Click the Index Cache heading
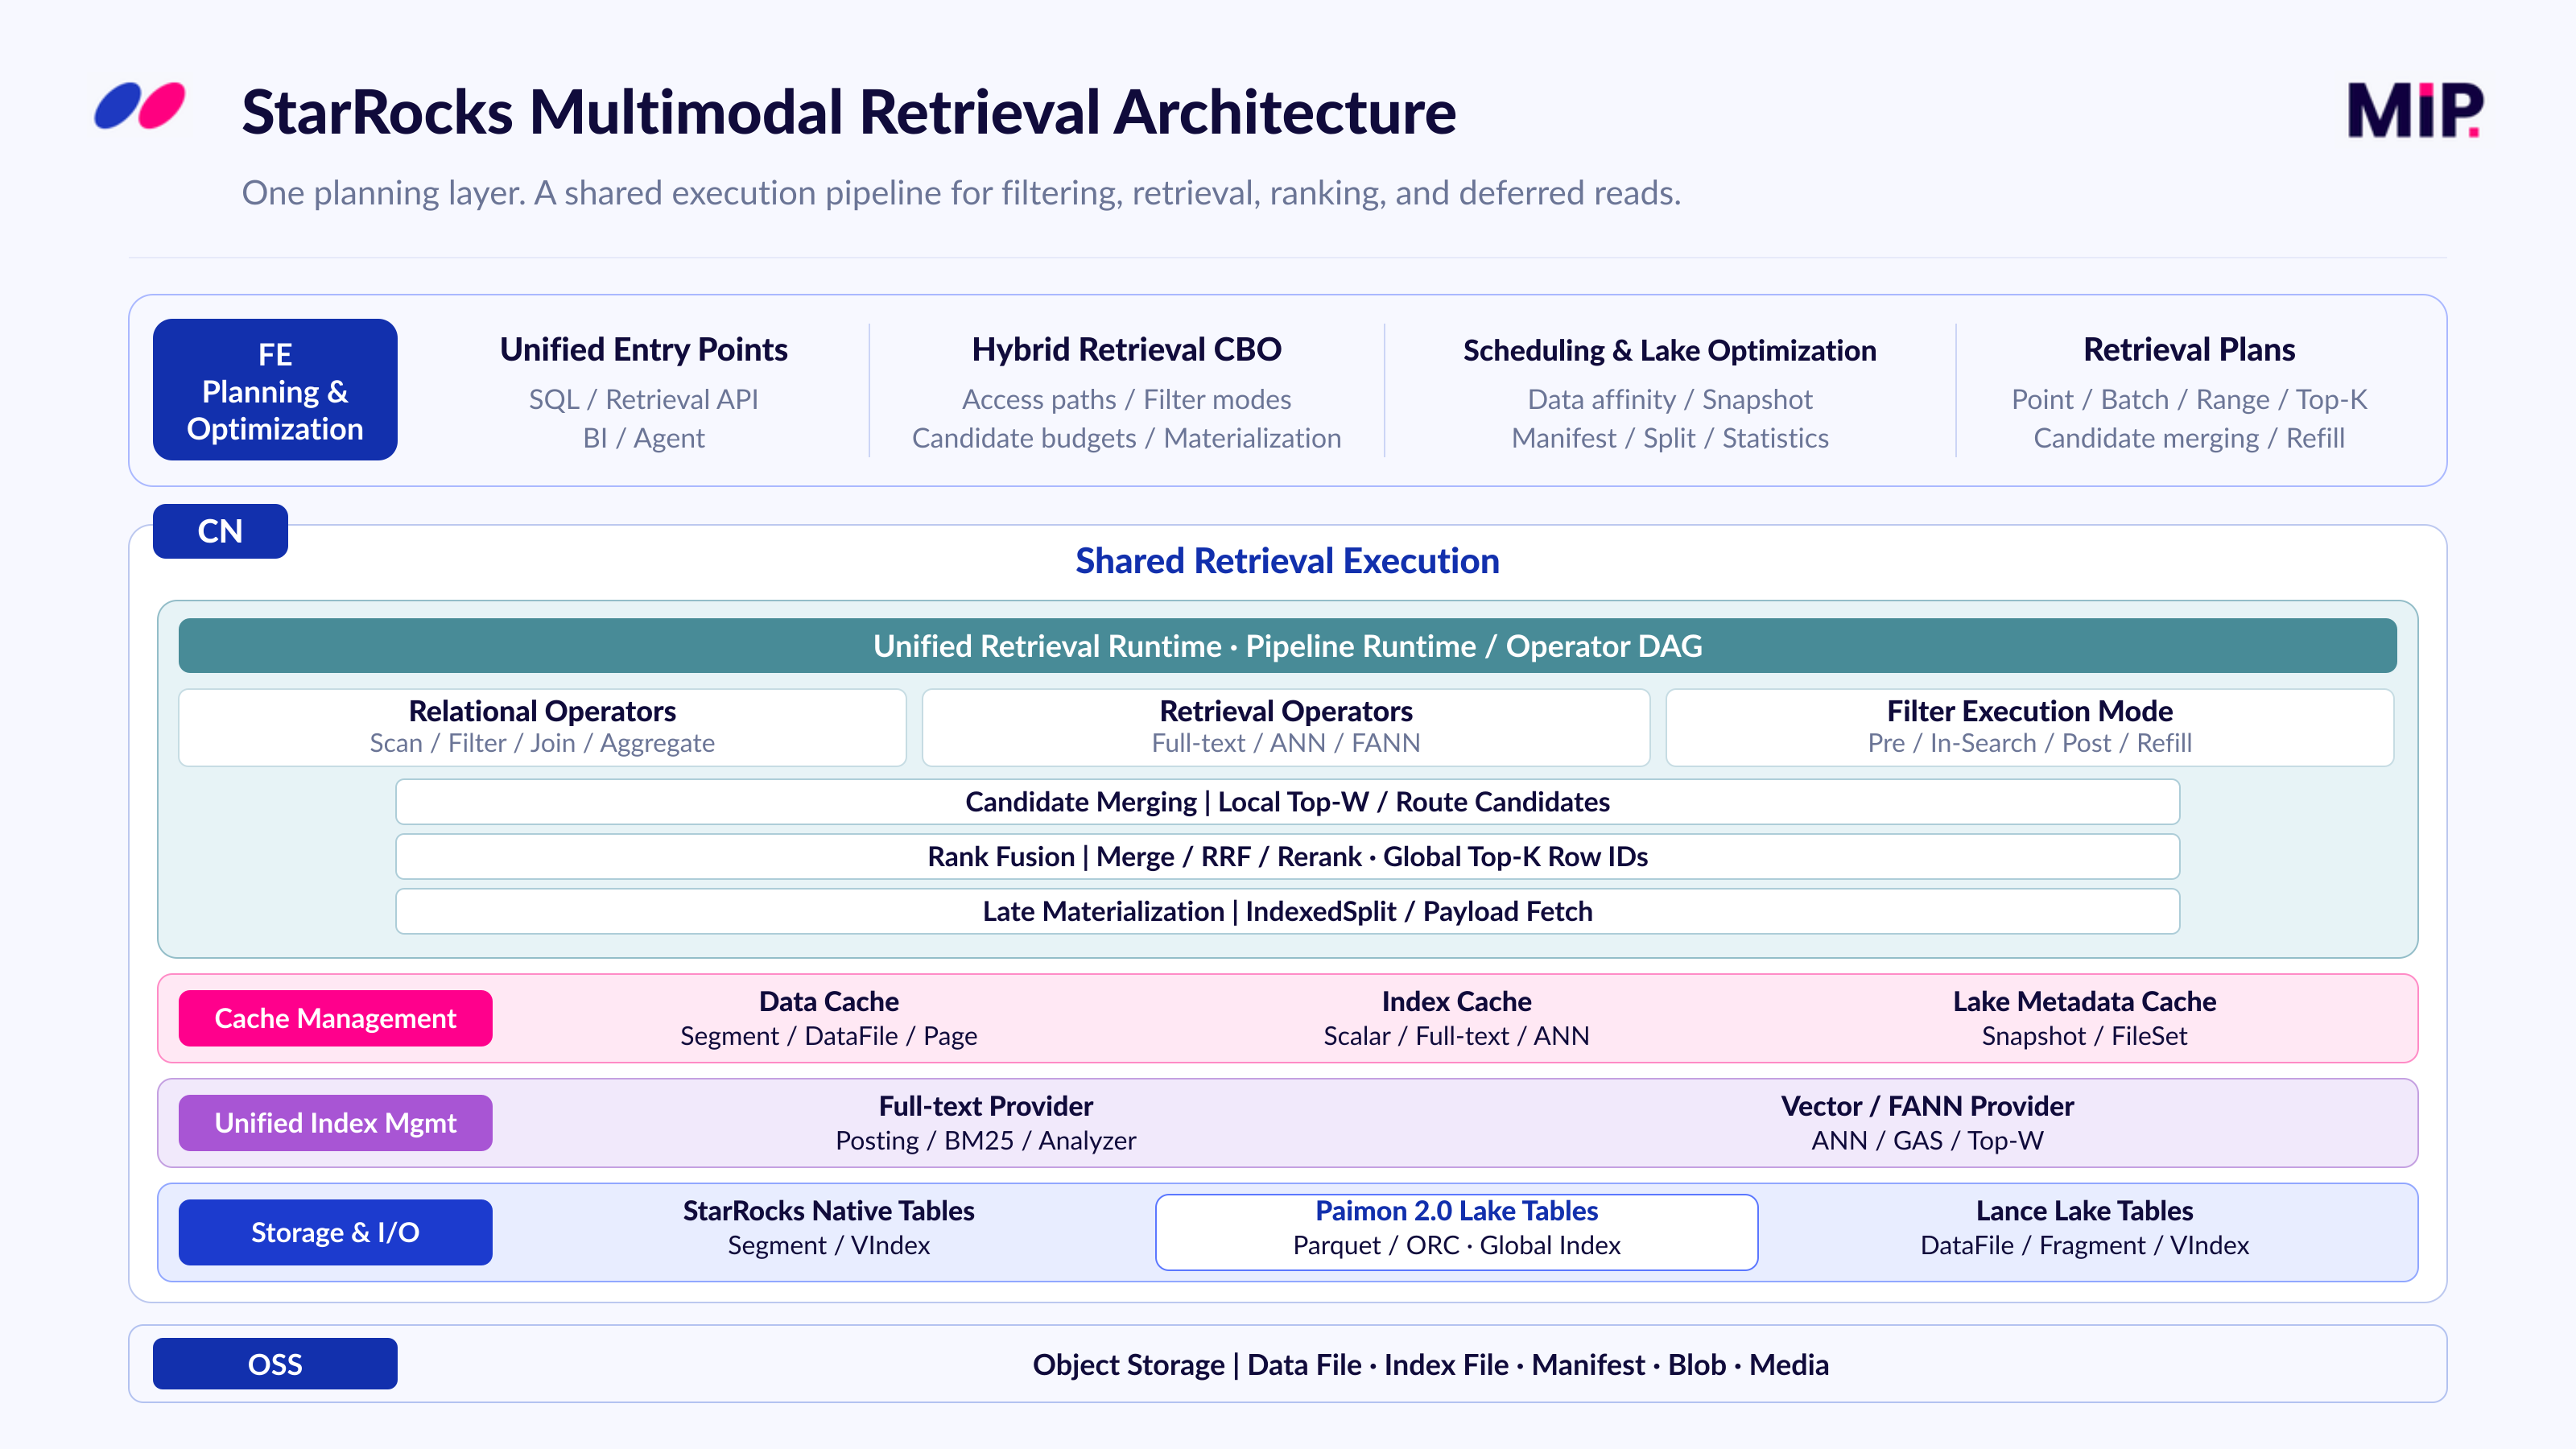The image size is (2576, 1449). [x=1457, y=1002]
